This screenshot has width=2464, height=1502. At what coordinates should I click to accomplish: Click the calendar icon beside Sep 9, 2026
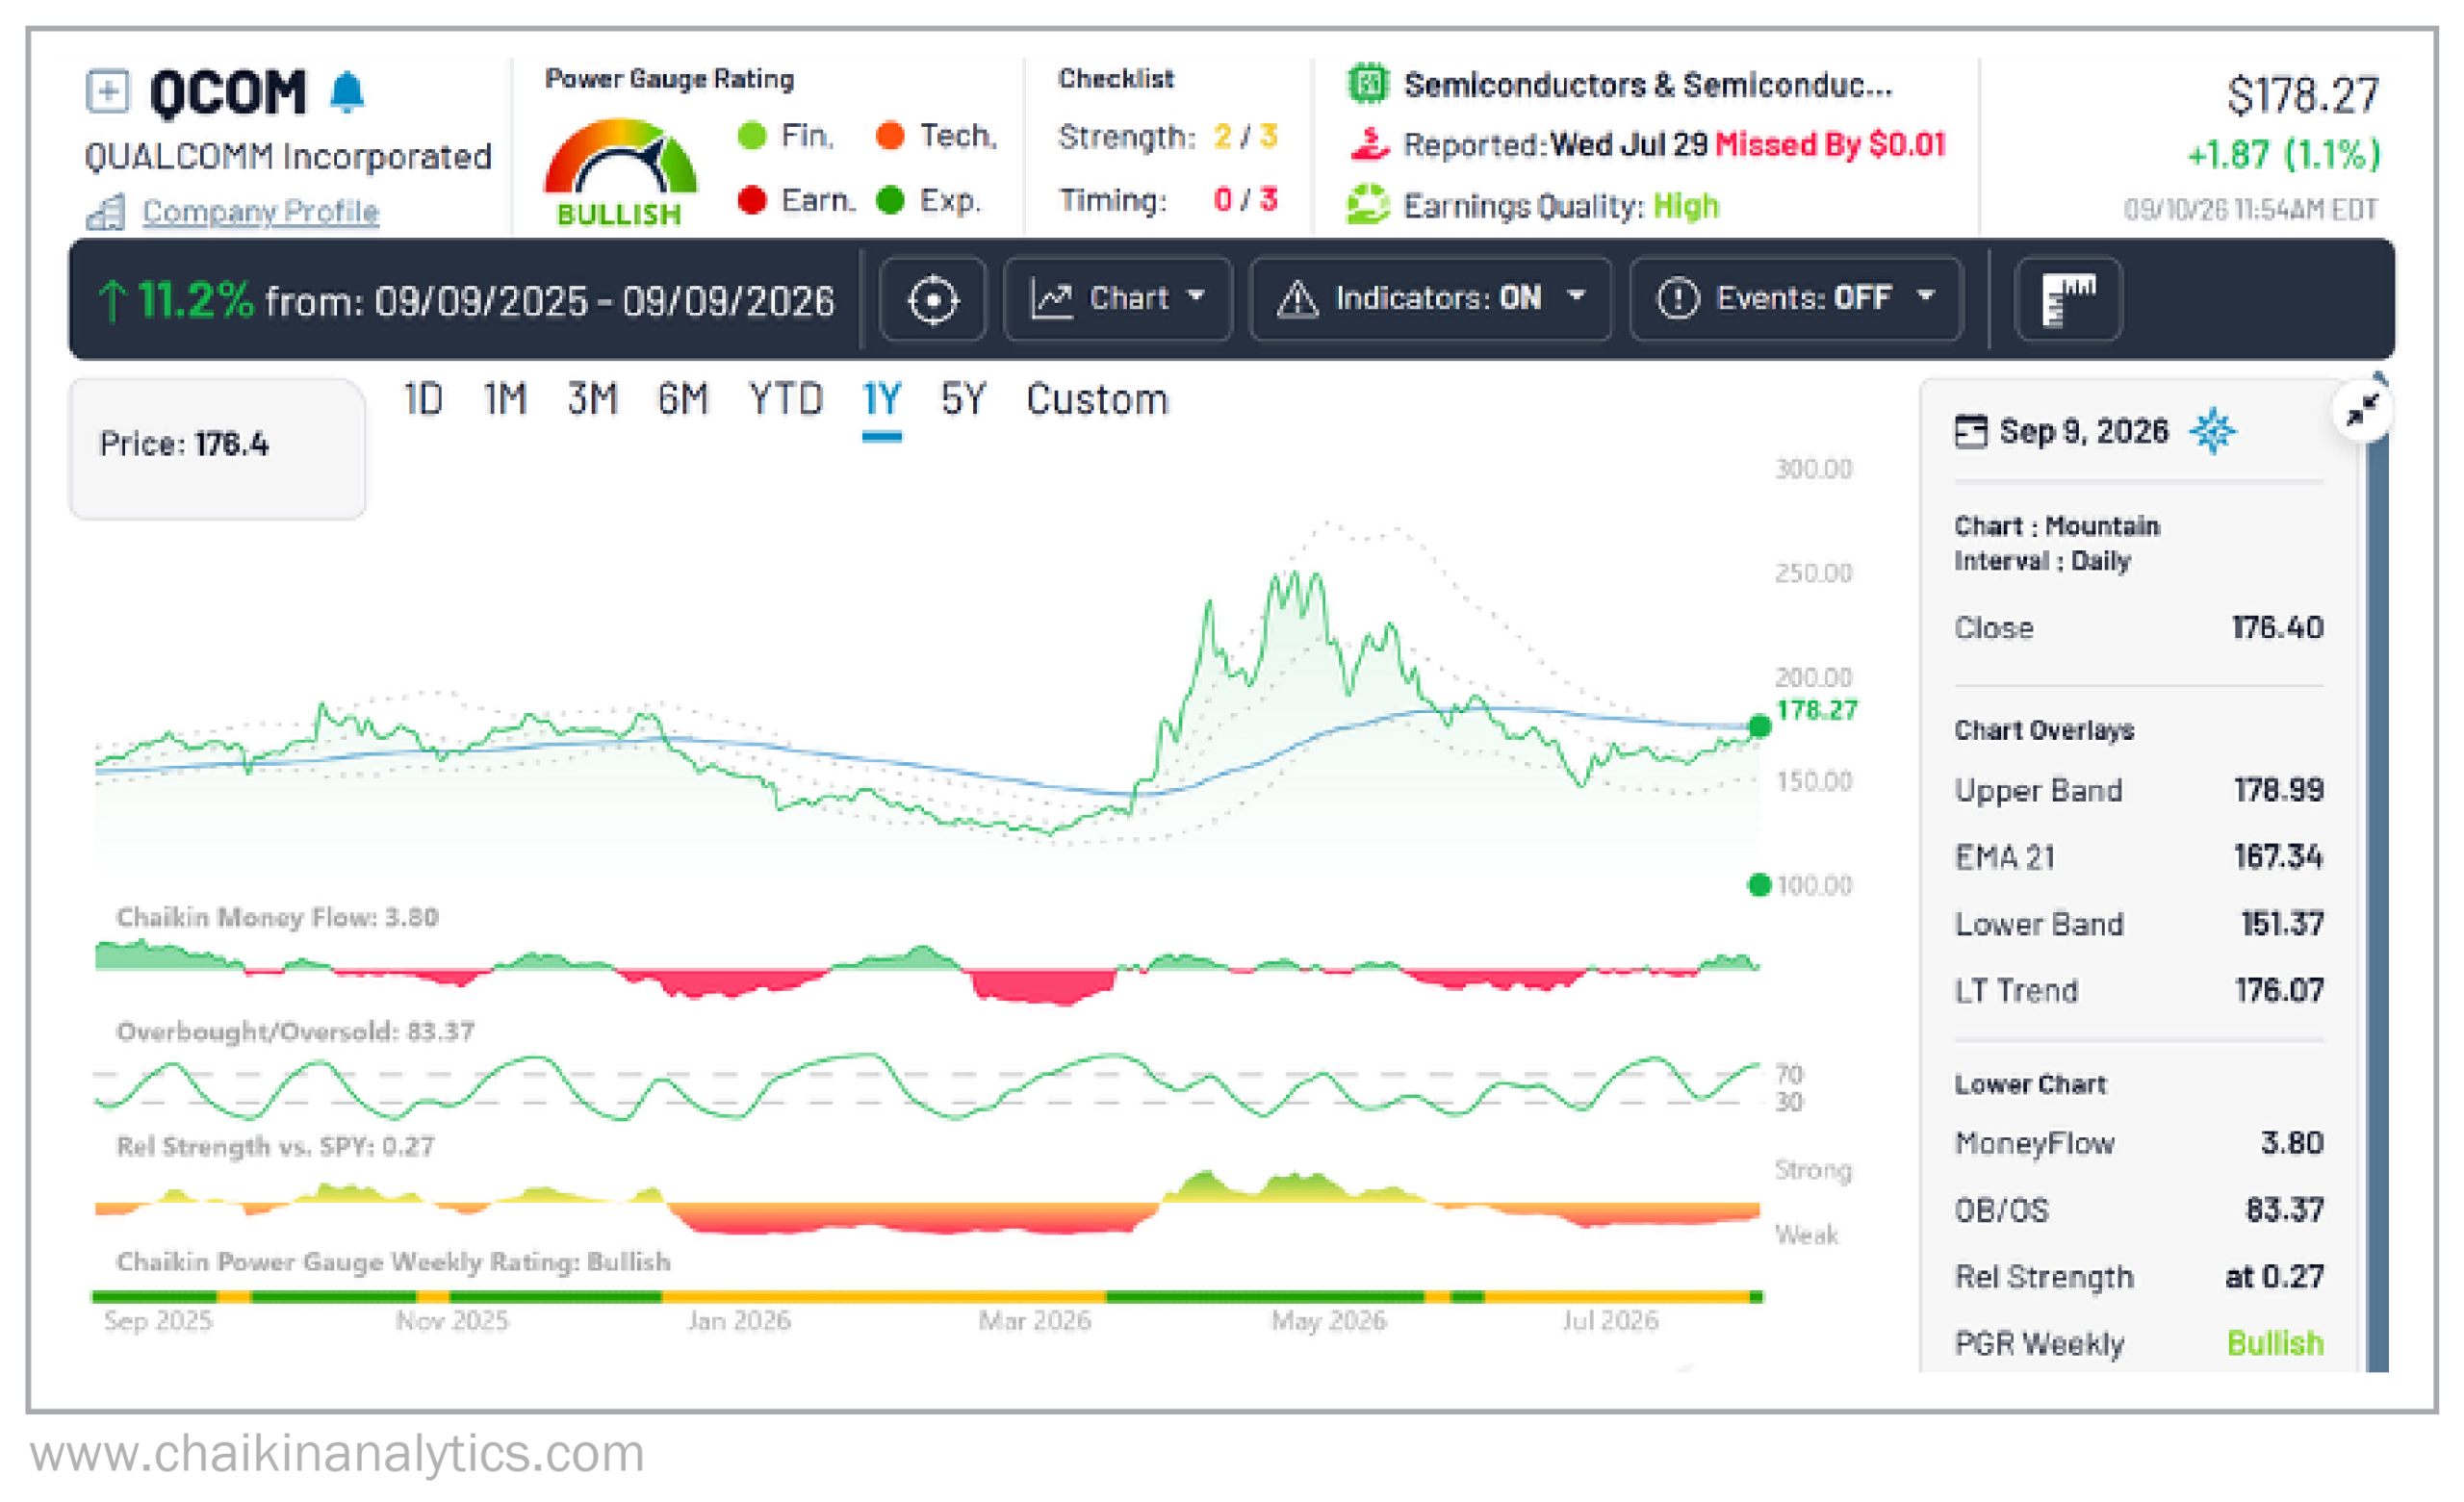1970,432
